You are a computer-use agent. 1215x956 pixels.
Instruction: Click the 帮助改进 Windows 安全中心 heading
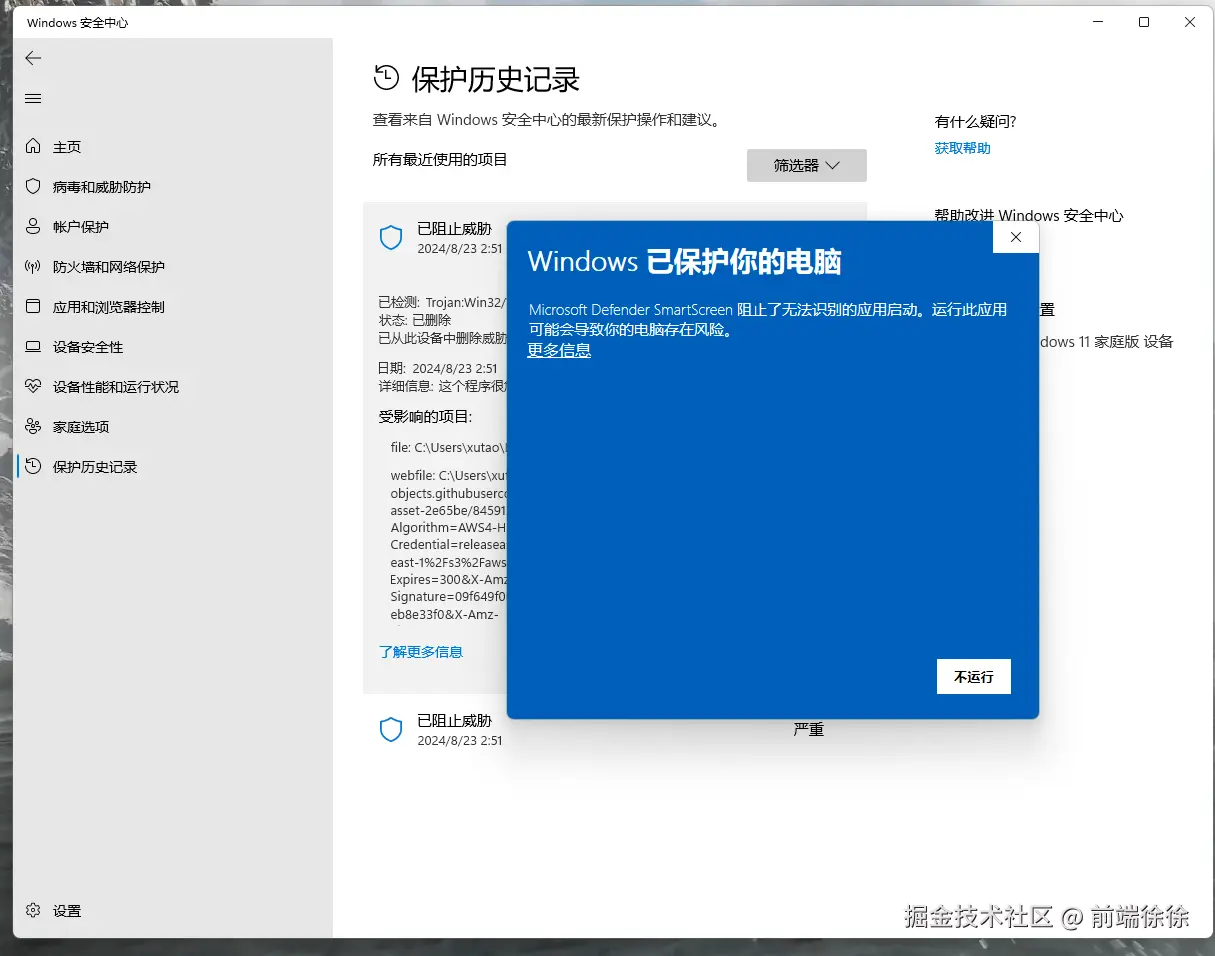1029,216
